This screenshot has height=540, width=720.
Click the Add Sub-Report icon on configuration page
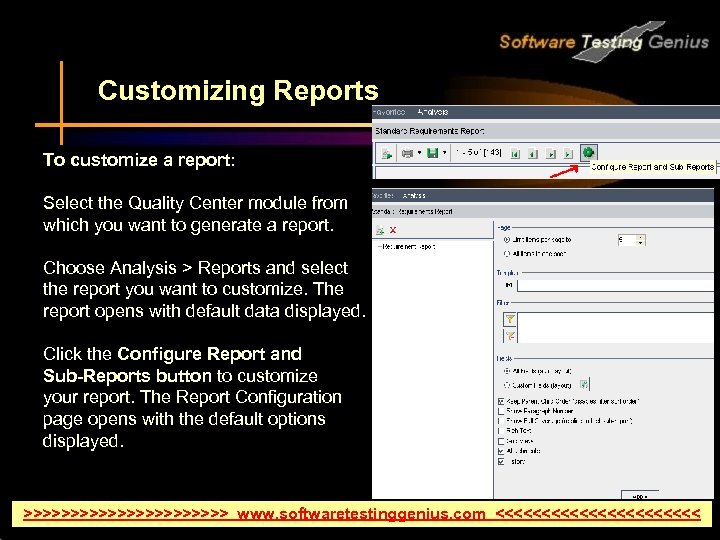pos(380,230)
